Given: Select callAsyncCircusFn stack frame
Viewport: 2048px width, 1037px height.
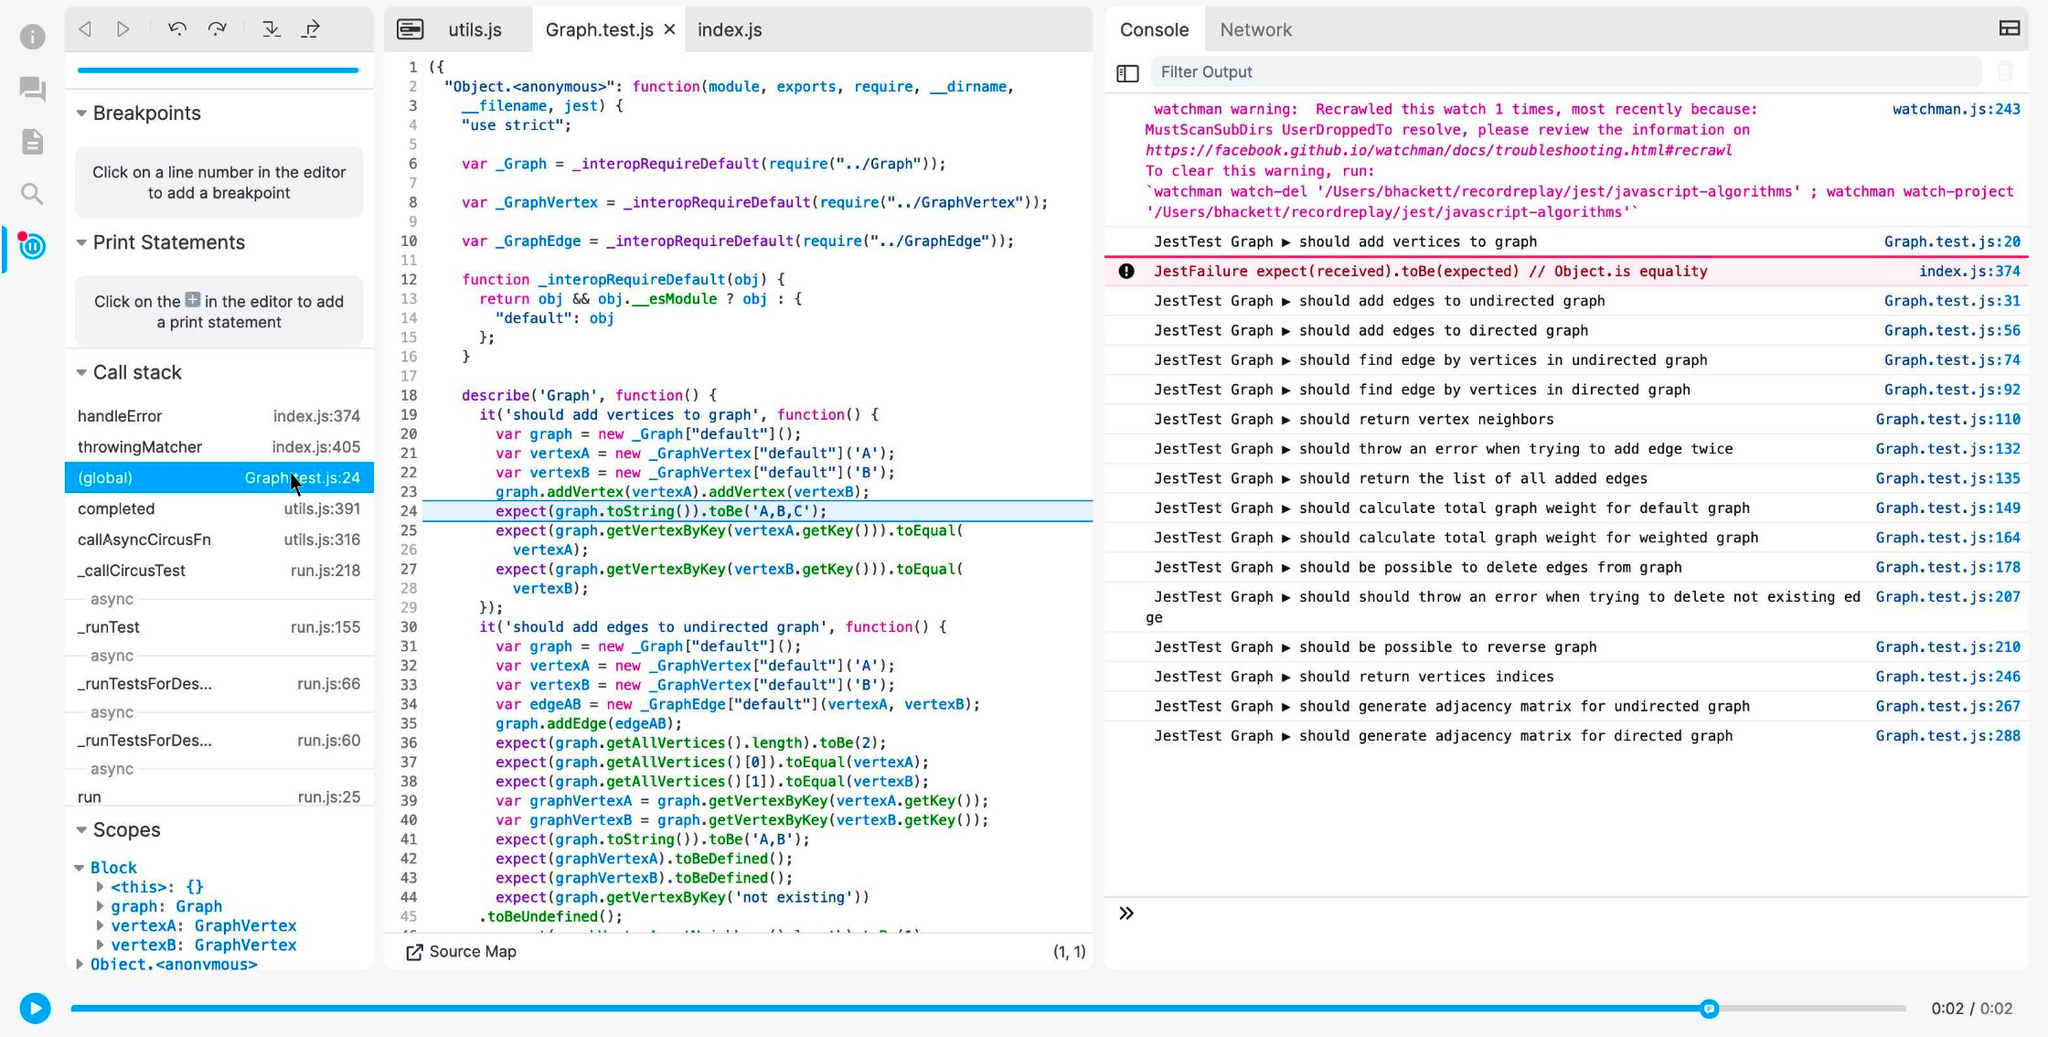Looking at the screenshot, I should click(219, 540).
